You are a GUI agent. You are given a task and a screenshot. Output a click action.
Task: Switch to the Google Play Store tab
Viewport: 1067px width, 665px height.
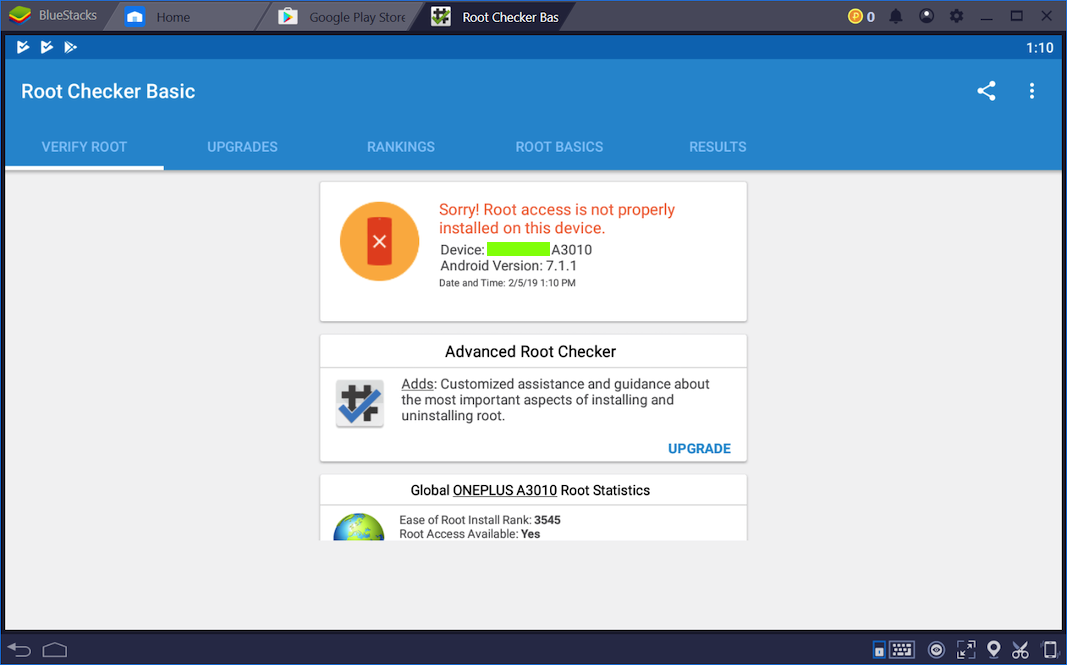[342, 17]
